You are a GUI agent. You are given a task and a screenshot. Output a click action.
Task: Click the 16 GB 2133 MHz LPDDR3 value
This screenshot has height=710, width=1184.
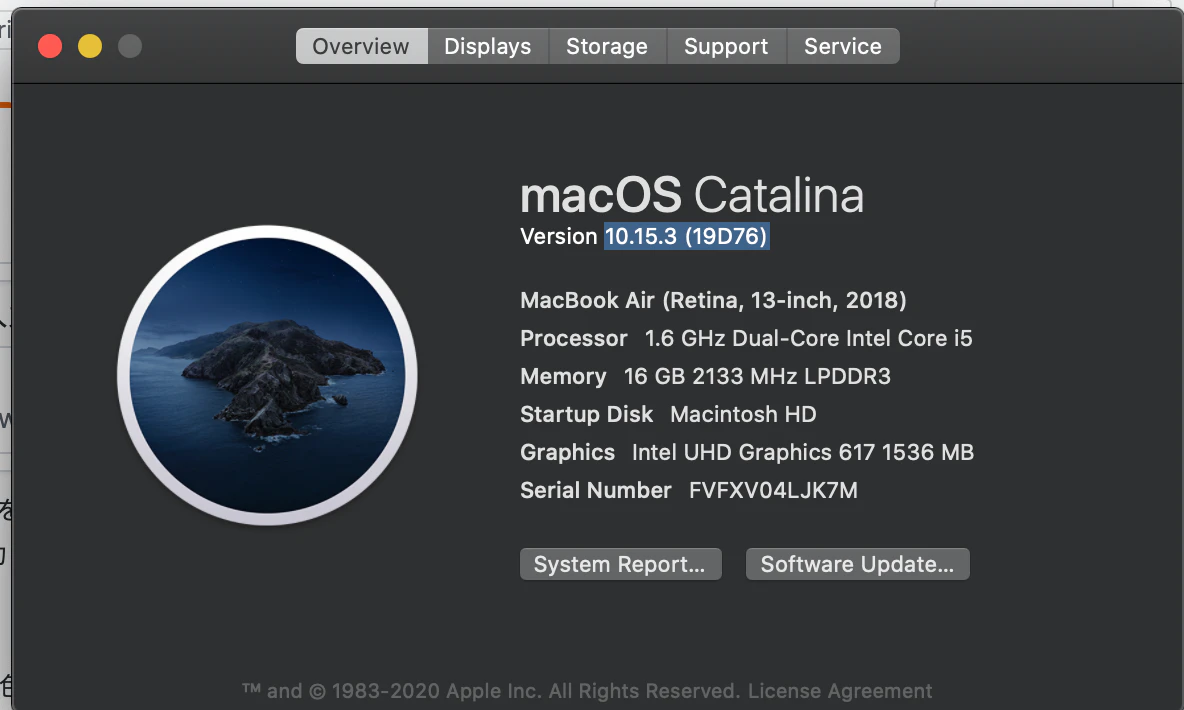[x=757, y=376]
